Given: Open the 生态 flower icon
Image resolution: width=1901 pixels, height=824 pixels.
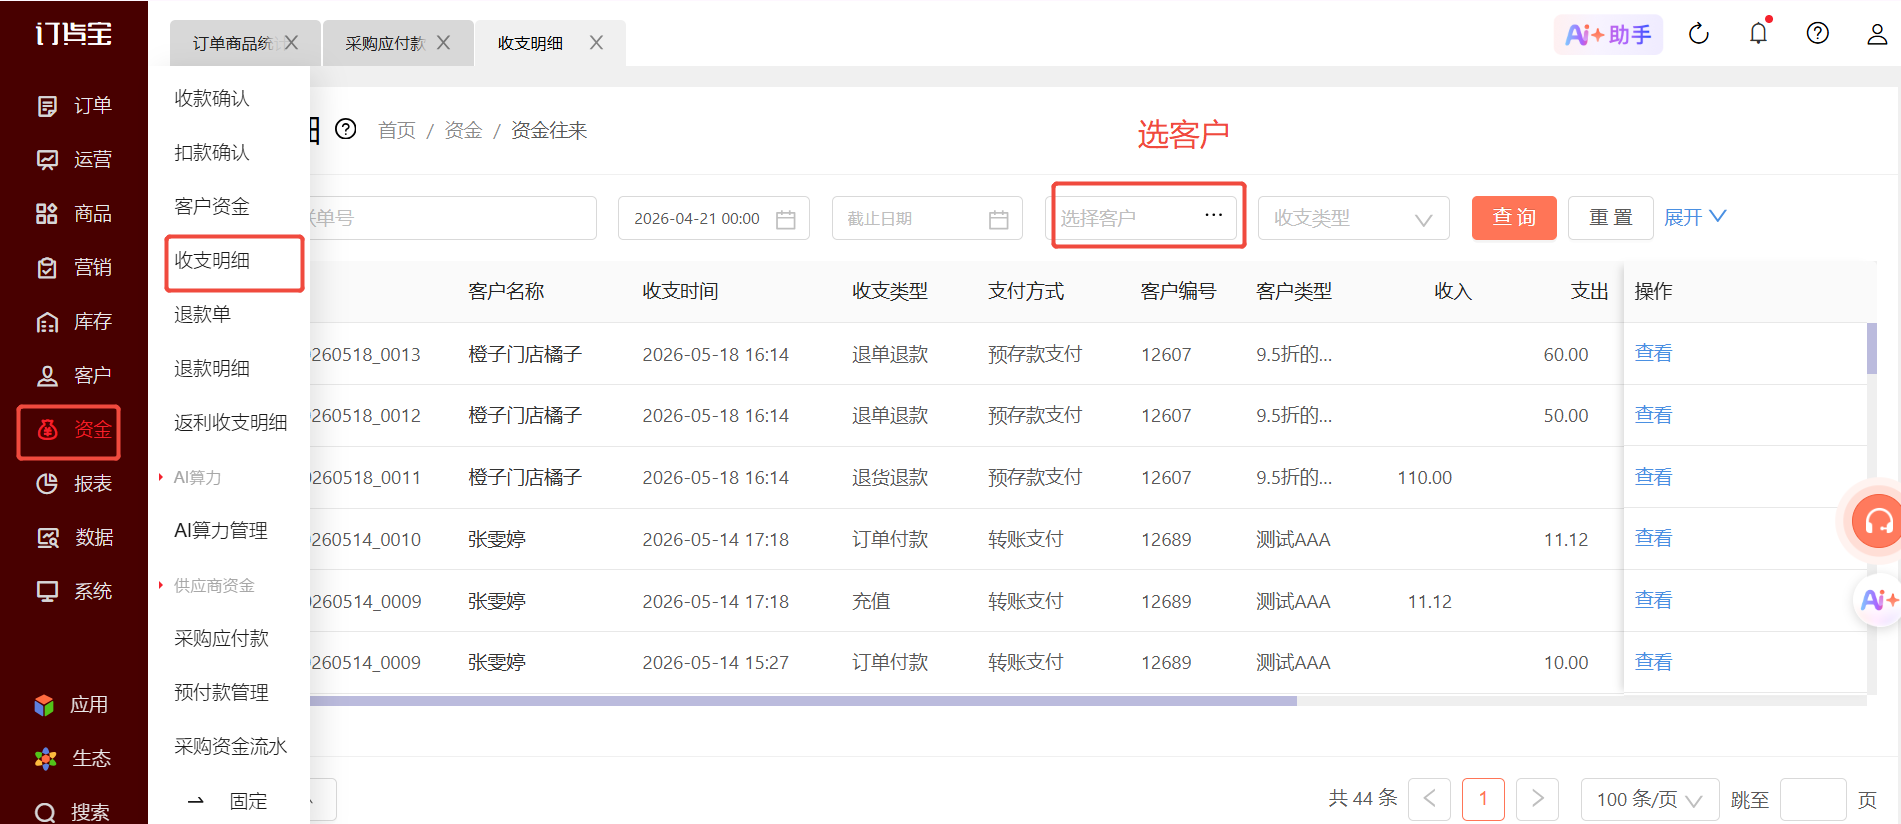Looking at the screenshot, I should tap(45, 759).
